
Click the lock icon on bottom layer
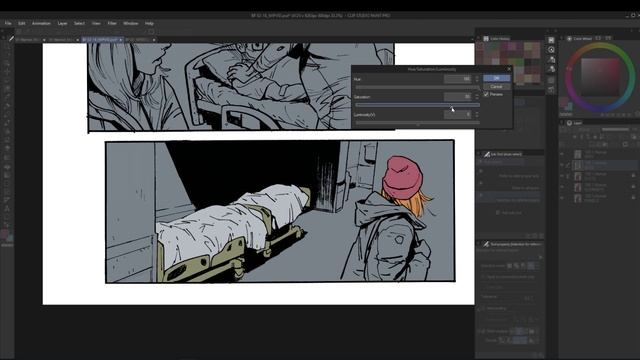(x=633, y=198)
